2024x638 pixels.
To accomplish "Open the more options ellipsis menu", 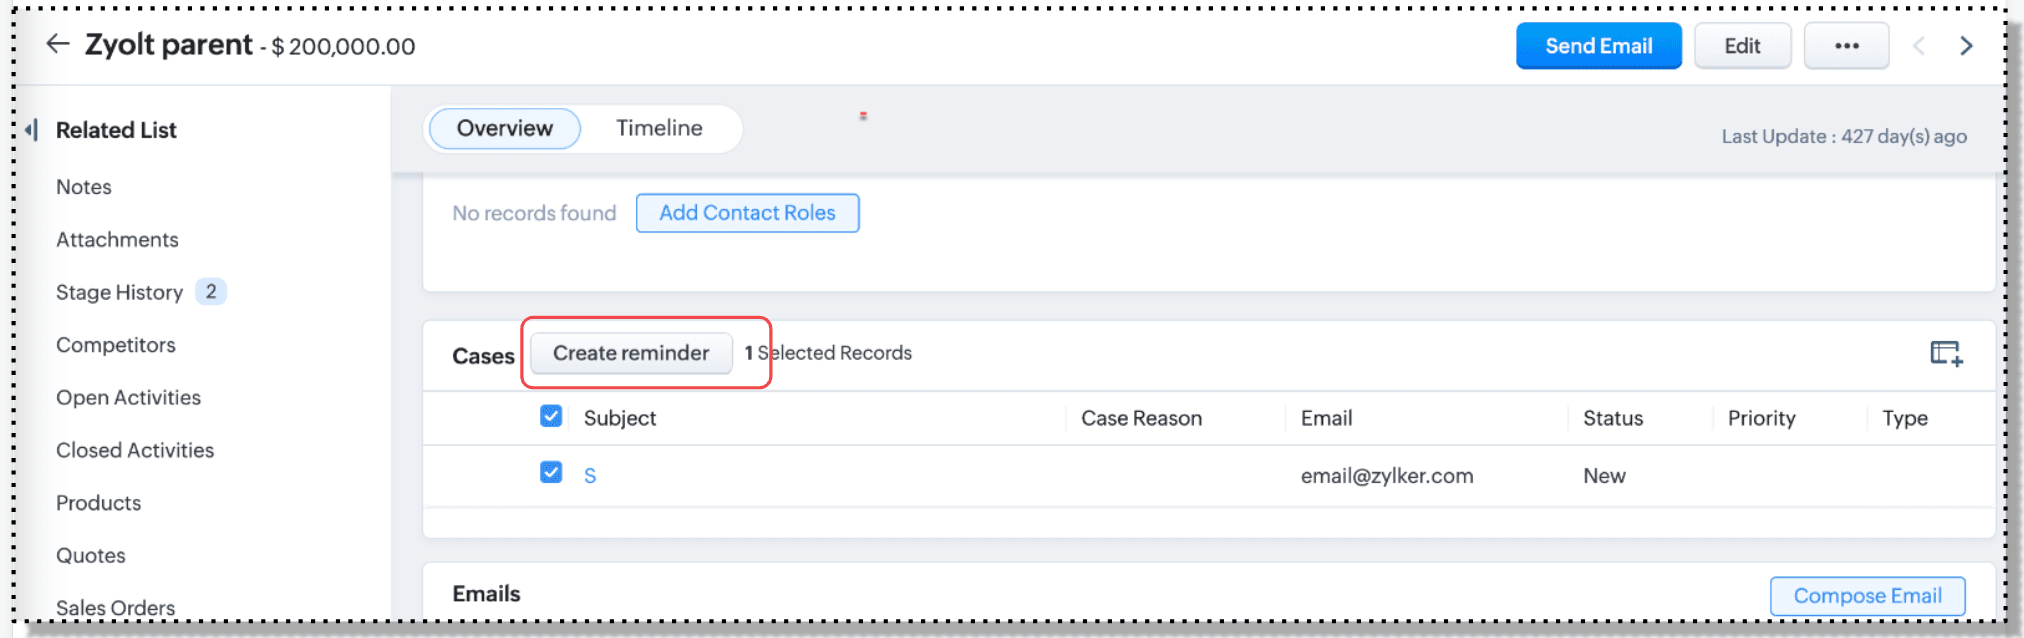I will tap(1846, 46).
